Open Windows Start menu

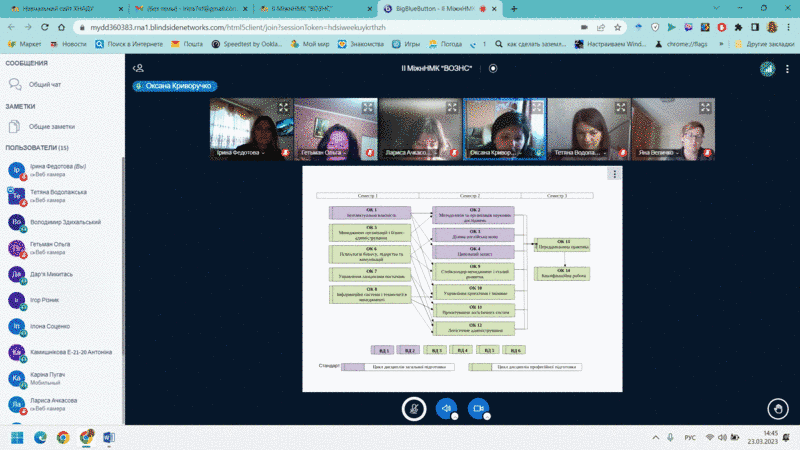click(x=17, y=438)
